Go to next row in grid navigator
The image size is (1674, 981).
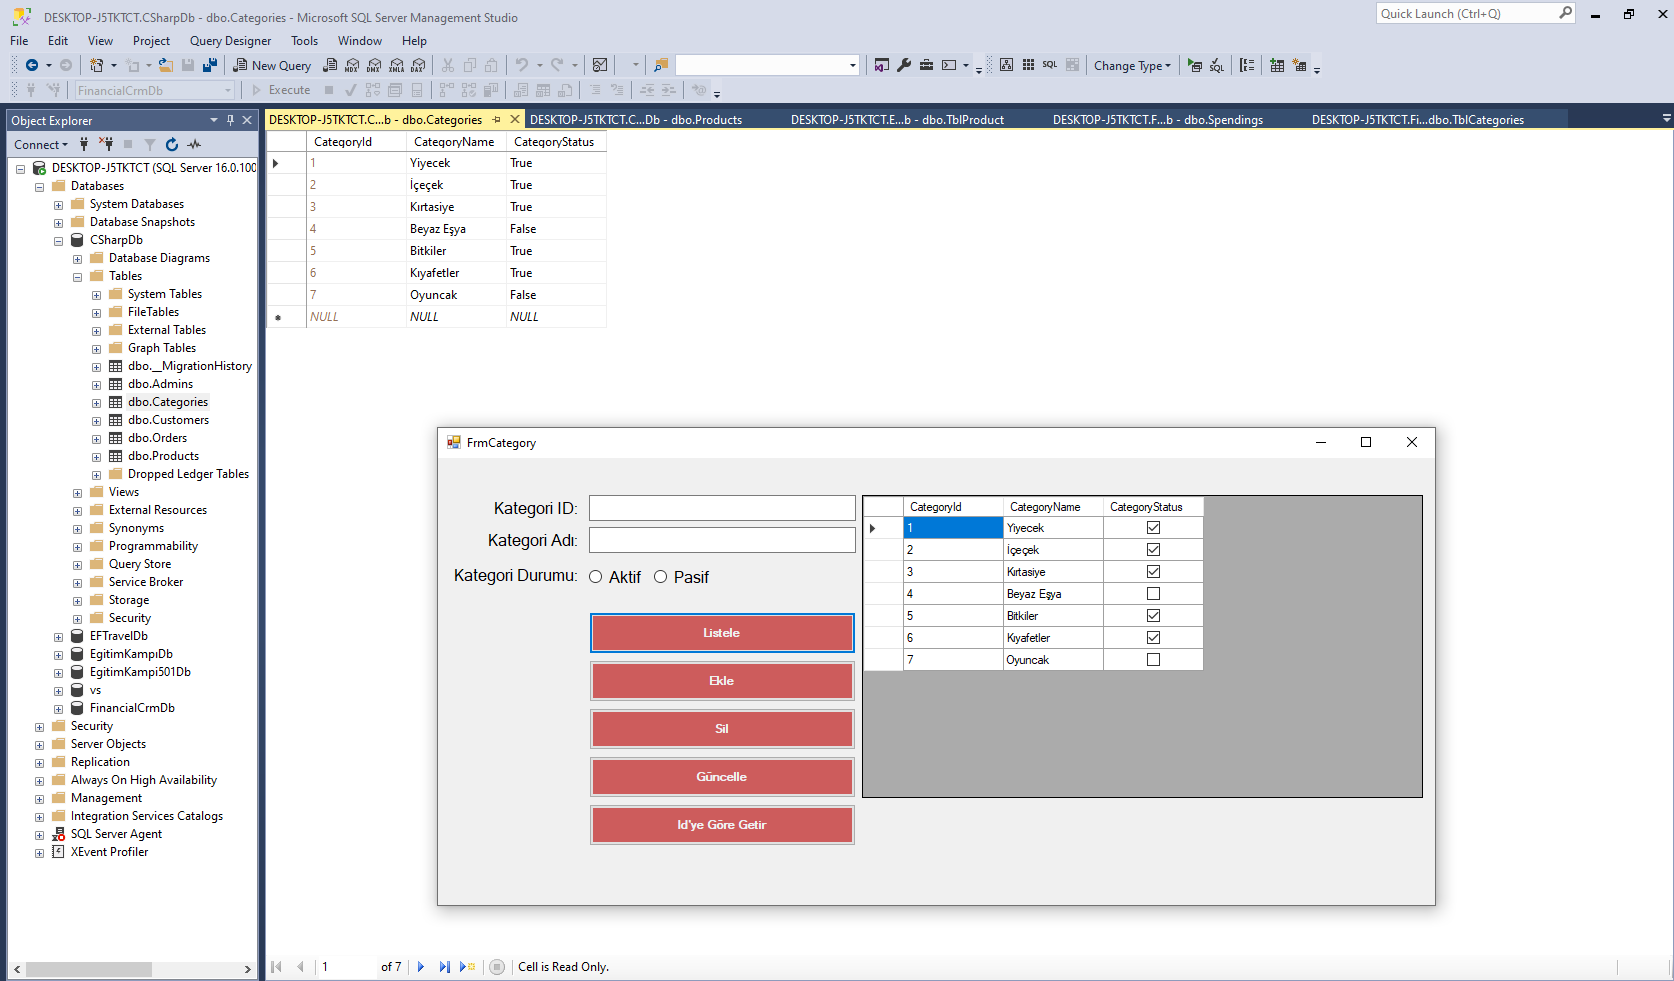pyautogui.click(x=421, y=967)
